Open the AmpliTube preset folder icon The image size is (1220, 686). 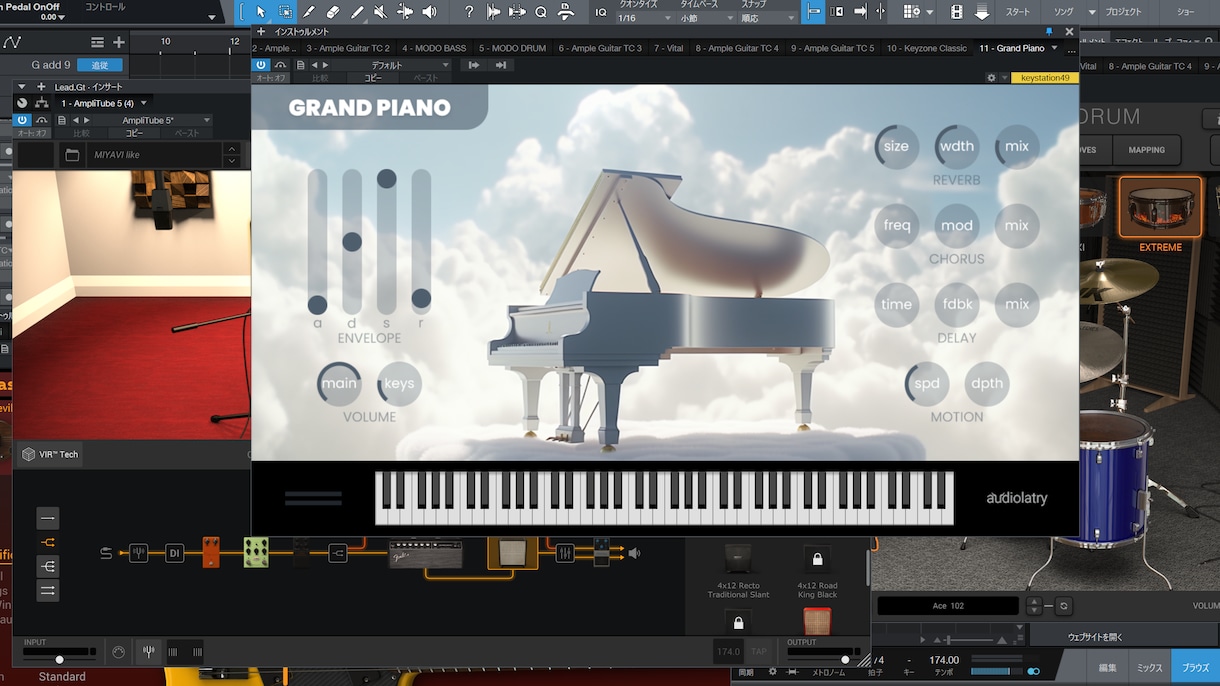coord(72,155)
